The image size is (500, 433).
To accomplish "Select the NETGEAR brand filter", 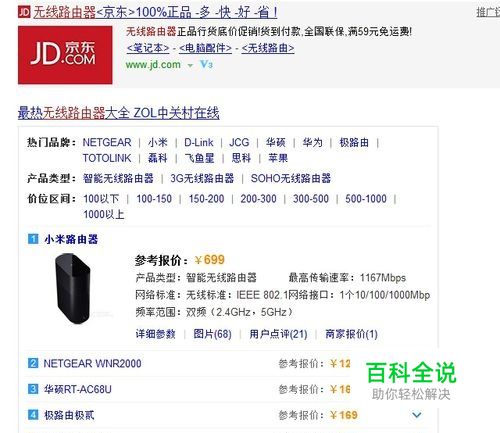I will pyautogui.click(x=107, y=142).
